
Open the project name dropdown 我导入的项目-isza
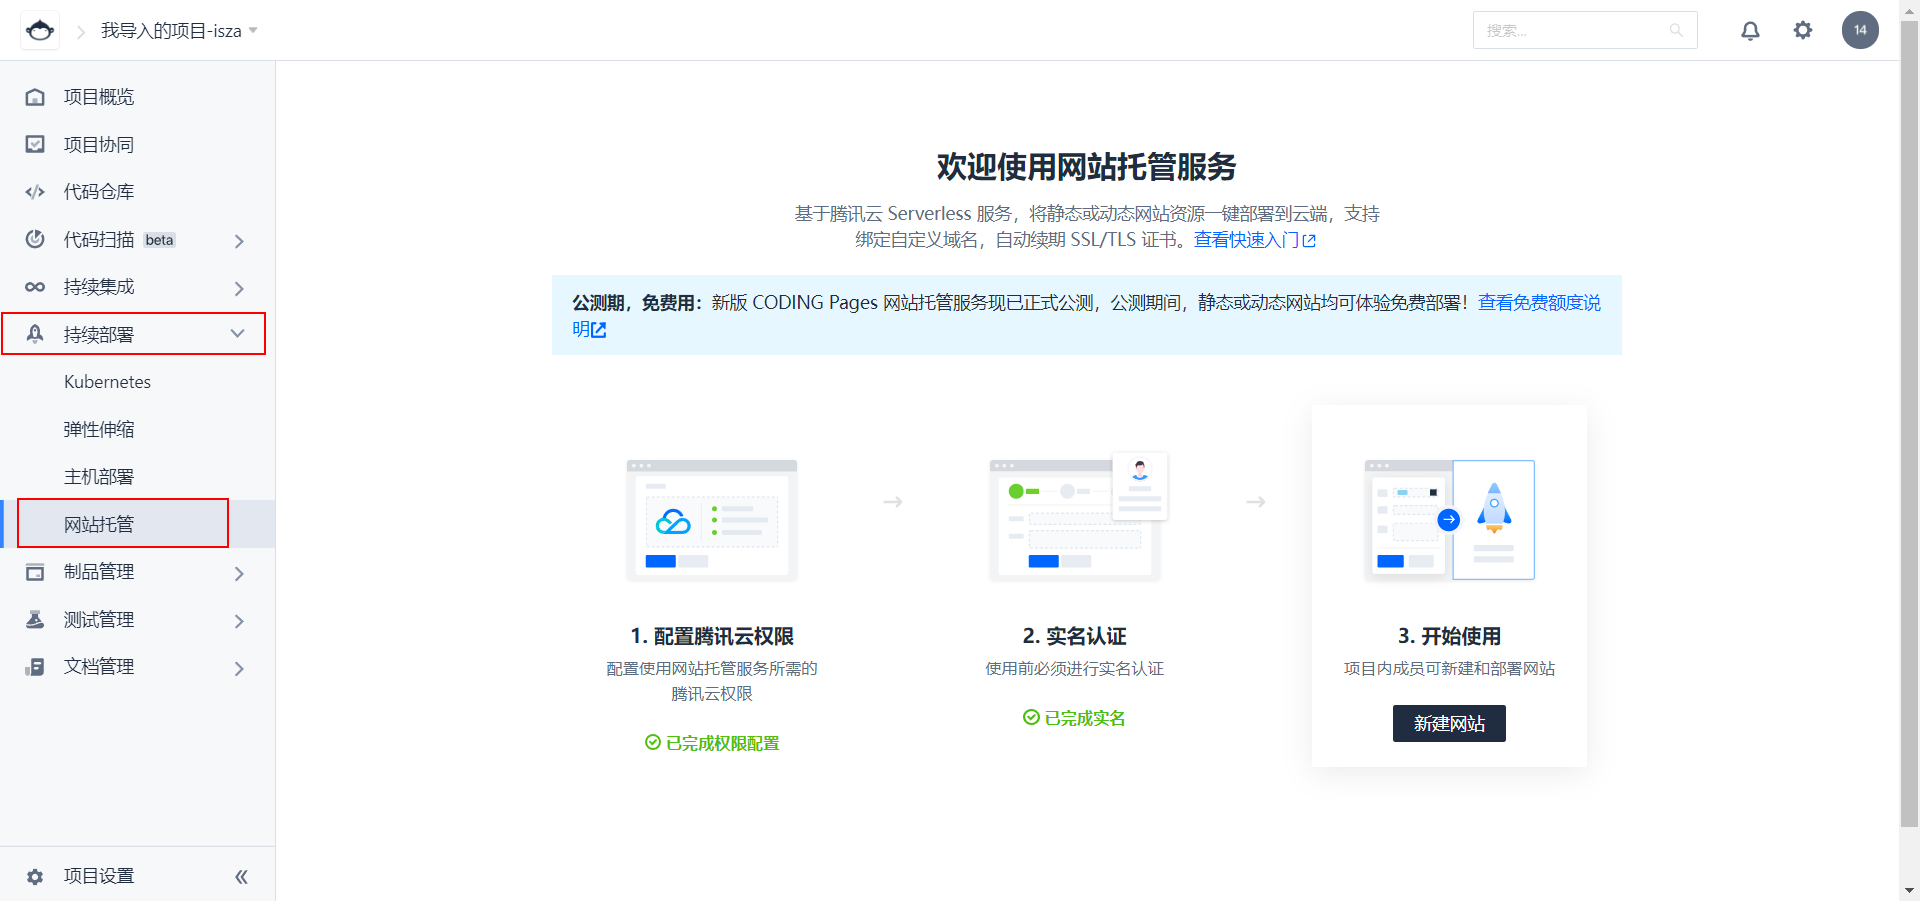click(x=179, y=31)
